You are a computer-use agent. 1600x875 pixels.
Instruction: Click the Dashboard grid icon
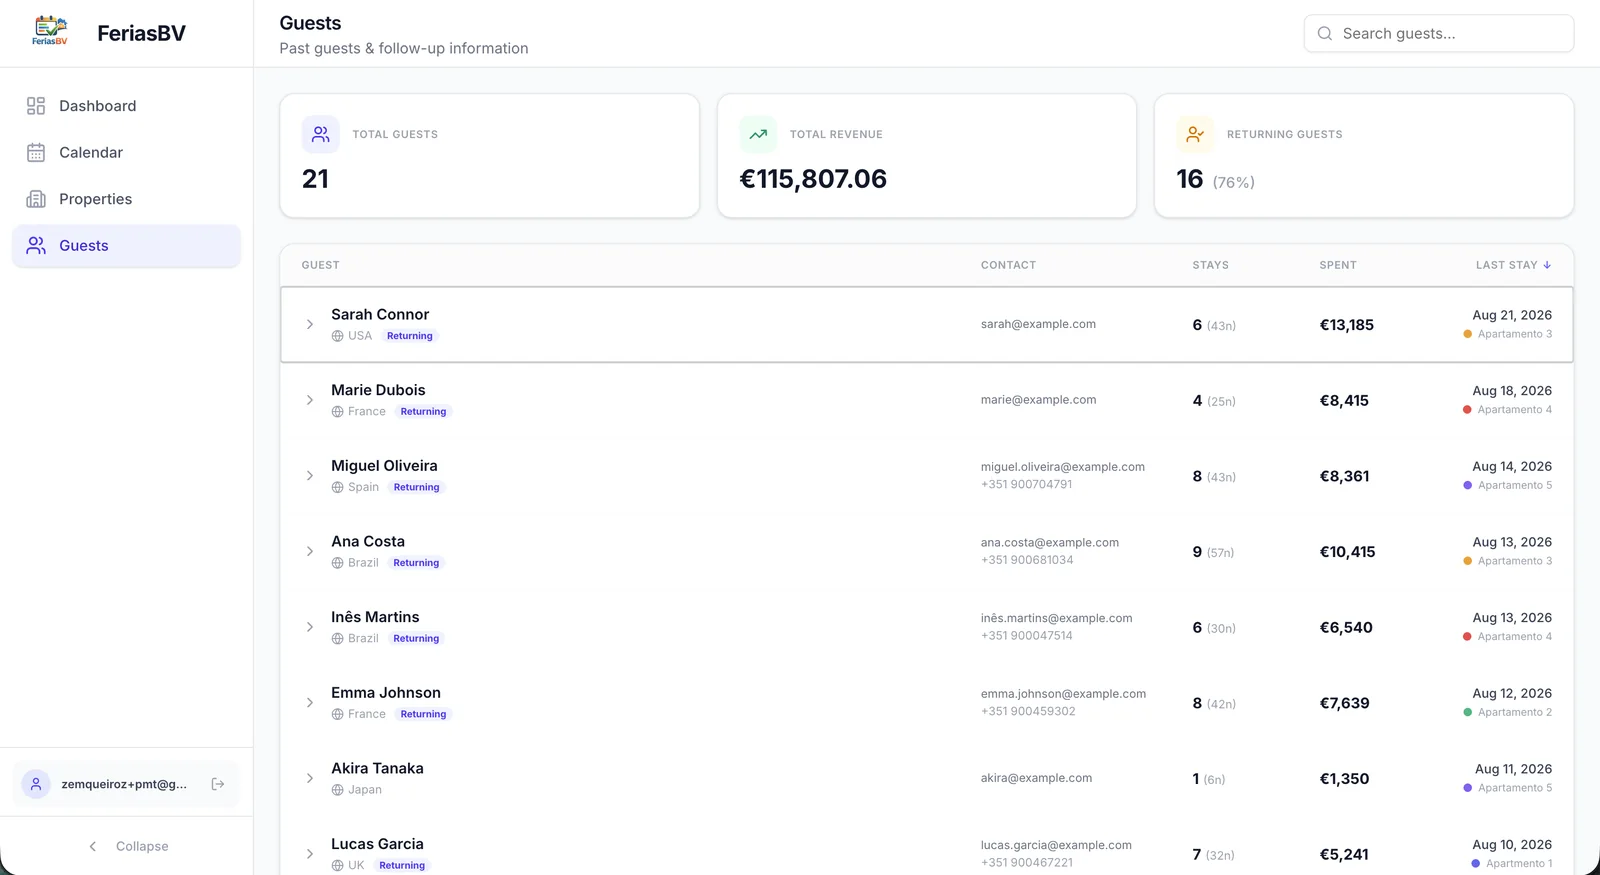pos(36,106)
